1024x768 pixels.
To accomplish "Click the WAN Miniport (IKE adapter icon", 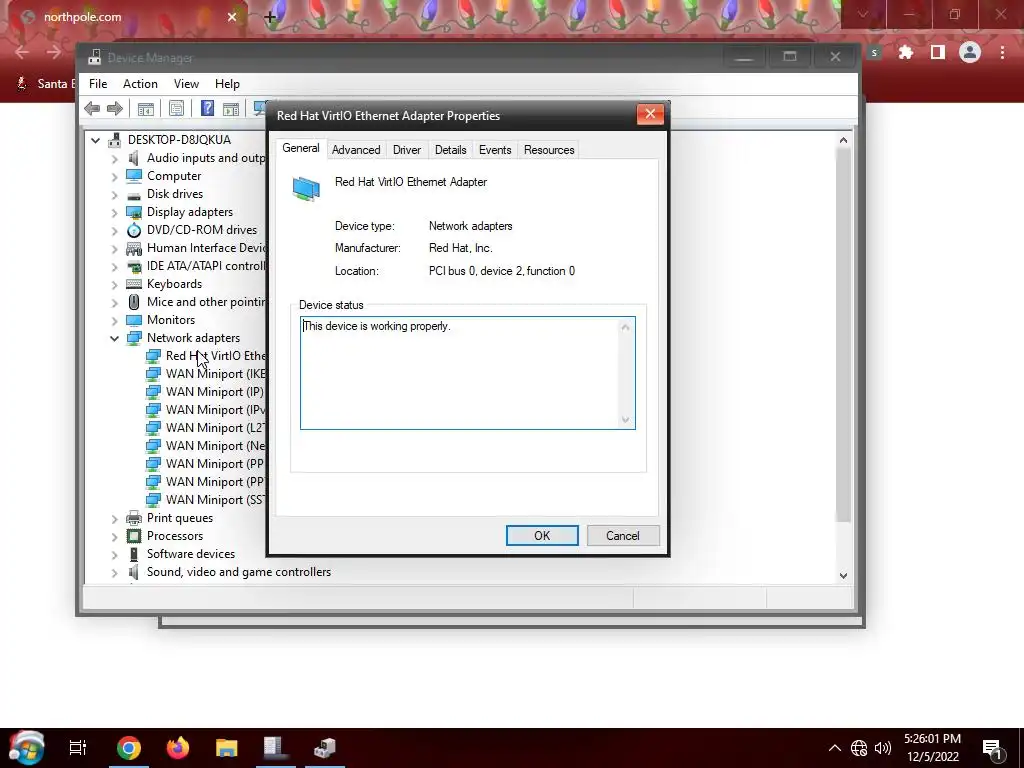I will [x=153, y=374].
